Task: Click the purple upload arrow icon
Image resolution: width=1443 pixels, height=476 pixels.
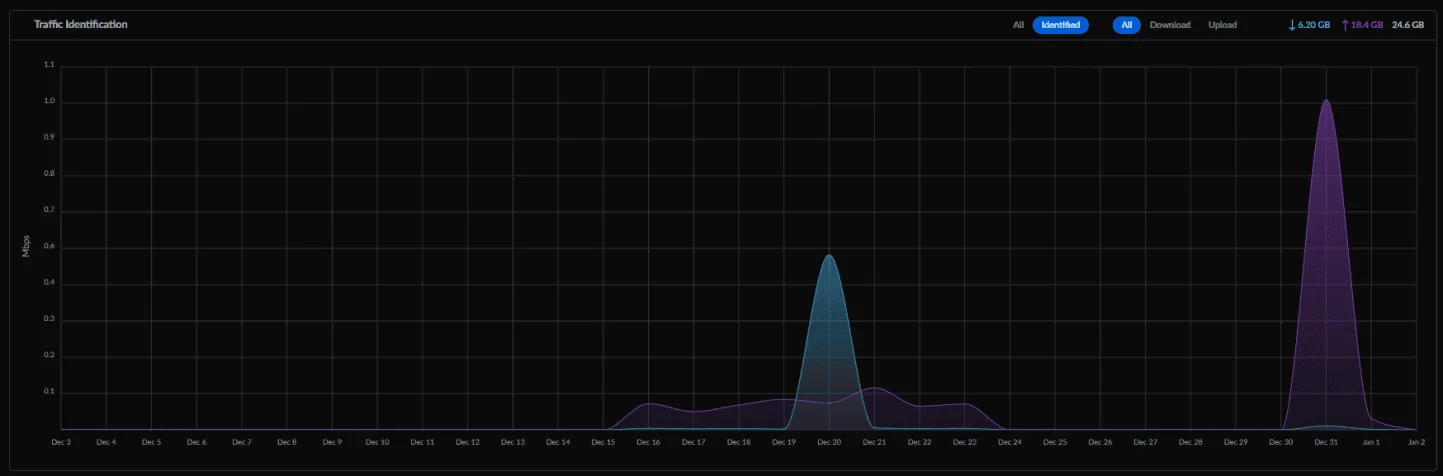Action: (x=1345, y=25)
